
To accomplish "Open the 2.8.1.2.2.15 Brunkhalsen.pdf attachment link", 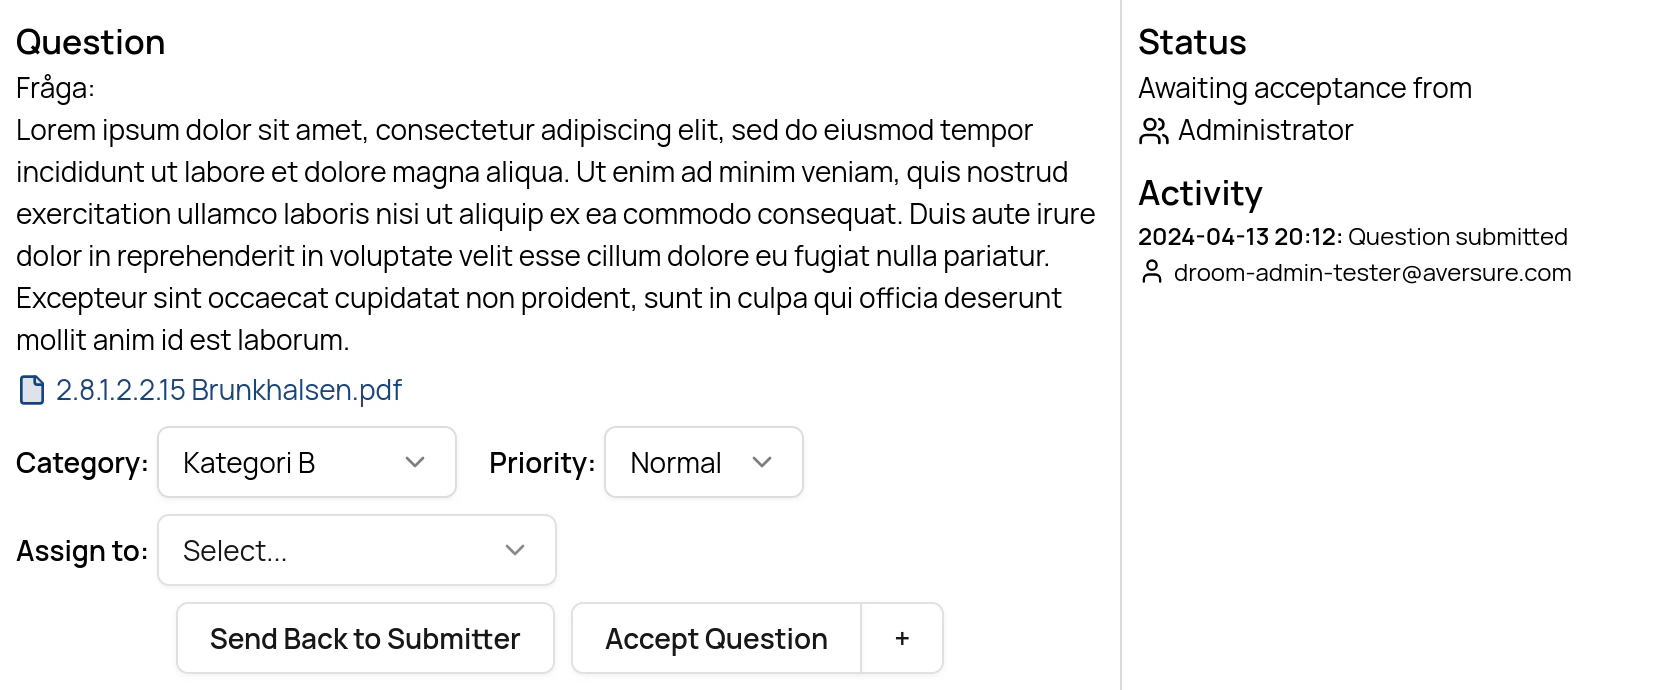I will coord(228,390).
